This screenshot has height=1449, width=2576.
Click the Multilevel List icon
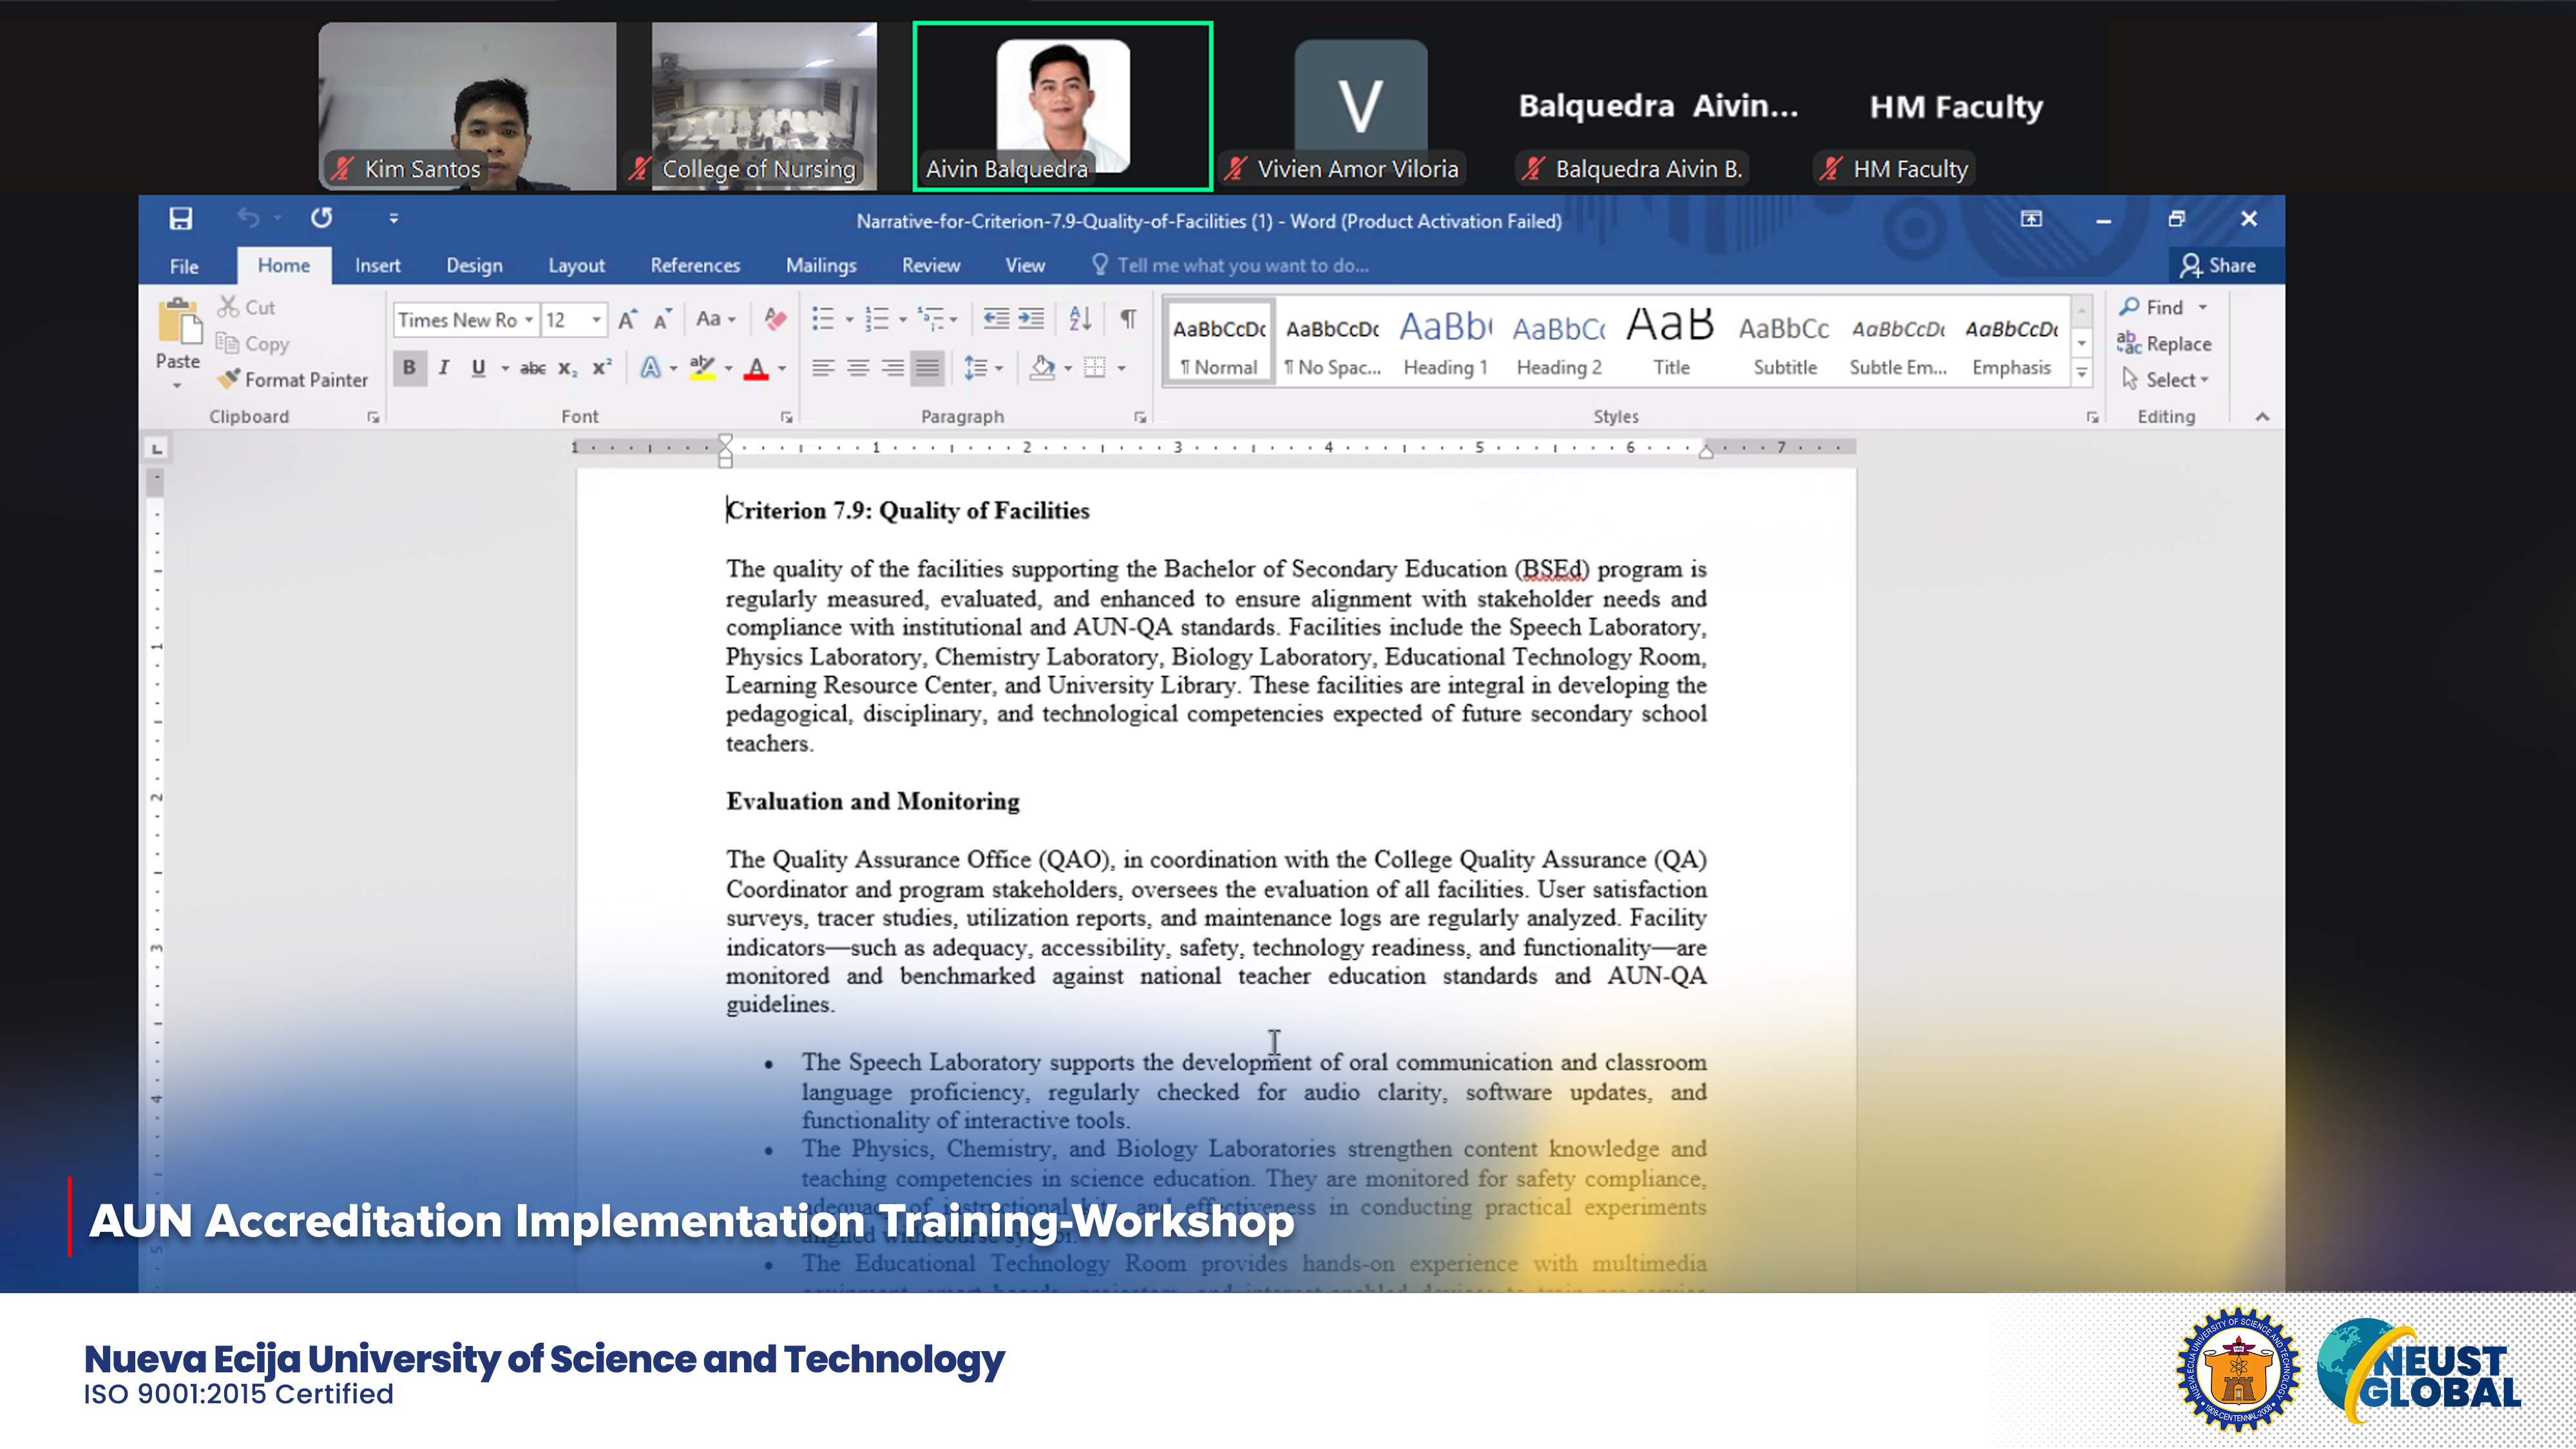pos(930,319)
